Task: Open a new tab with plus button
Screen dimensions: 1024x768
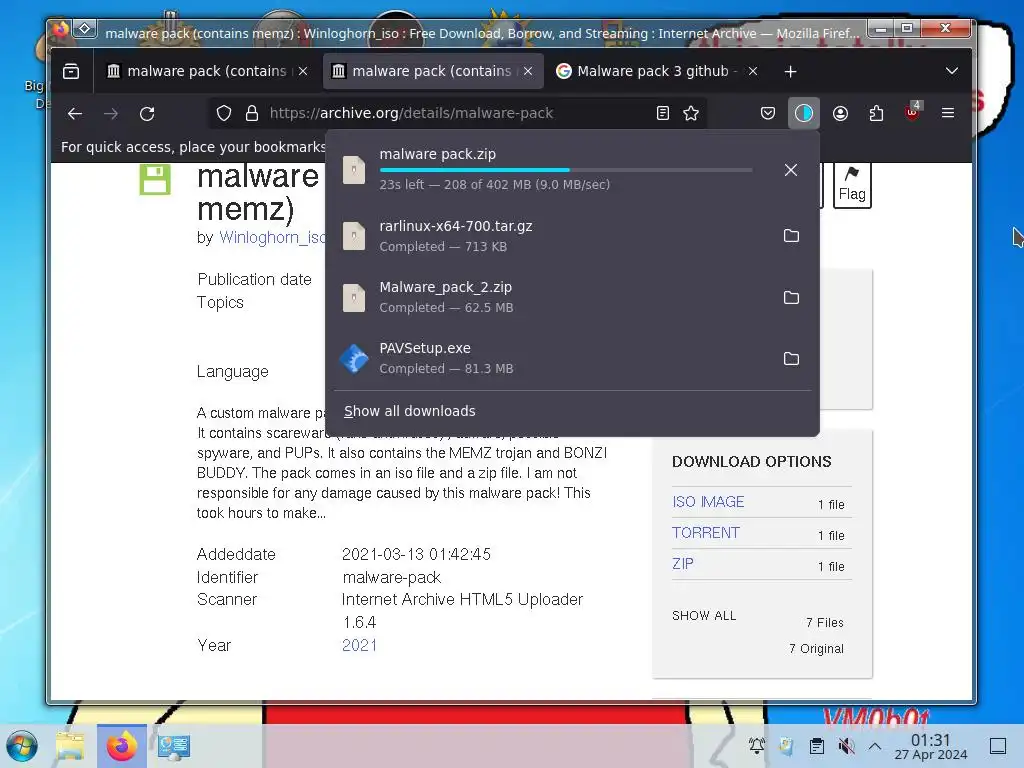Action: pyautogui.click(x=790, y=71)
